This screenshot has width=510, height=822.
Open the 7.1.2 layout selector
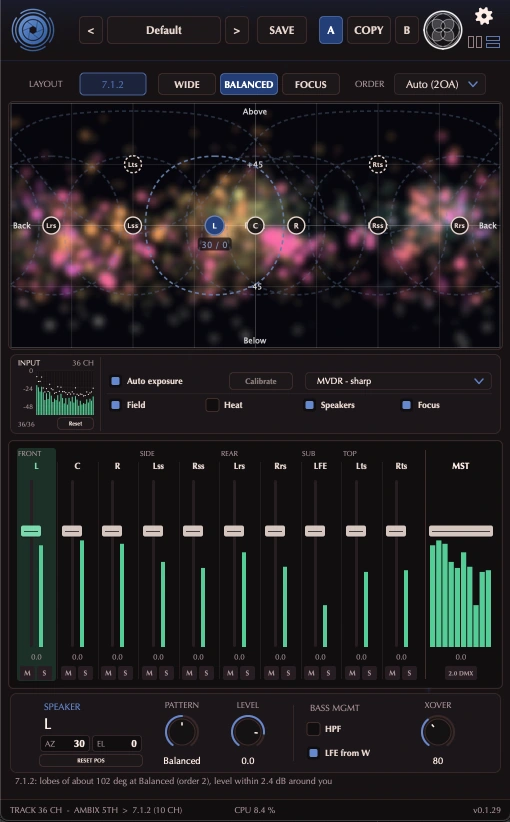pos(113,84)
